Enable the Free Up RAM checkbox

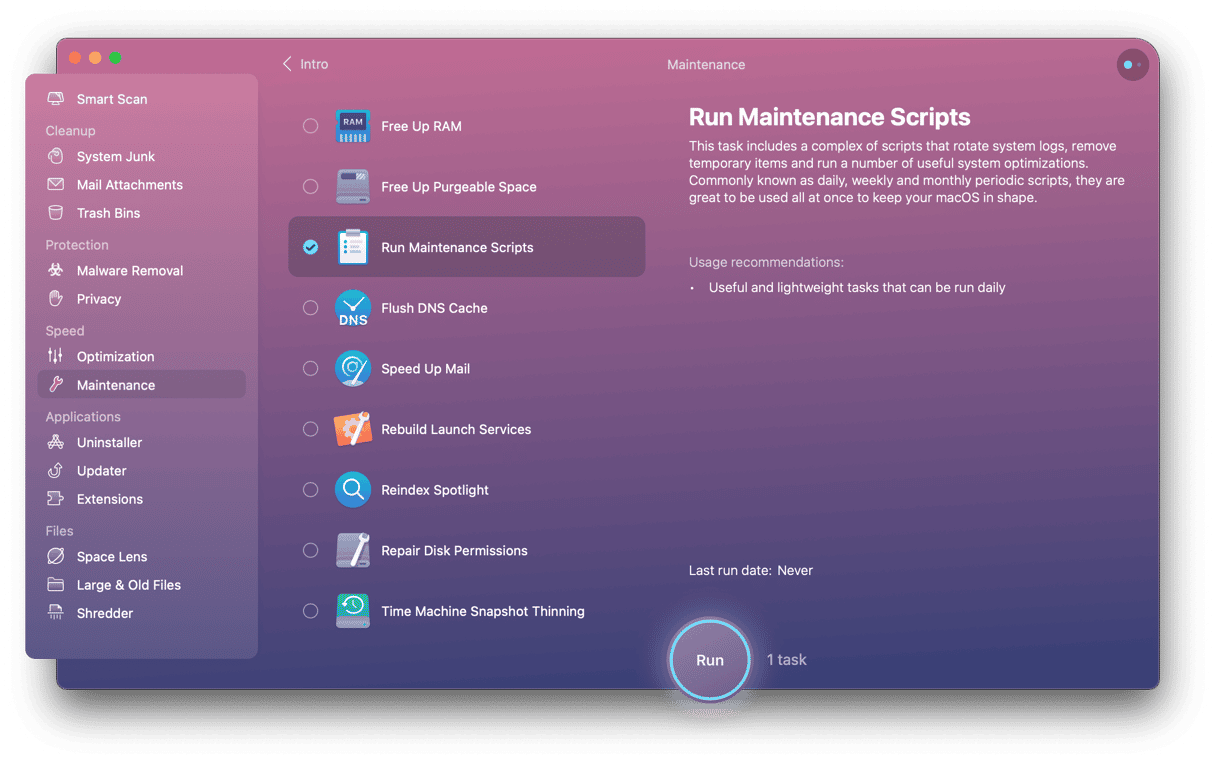click(311, 126)
